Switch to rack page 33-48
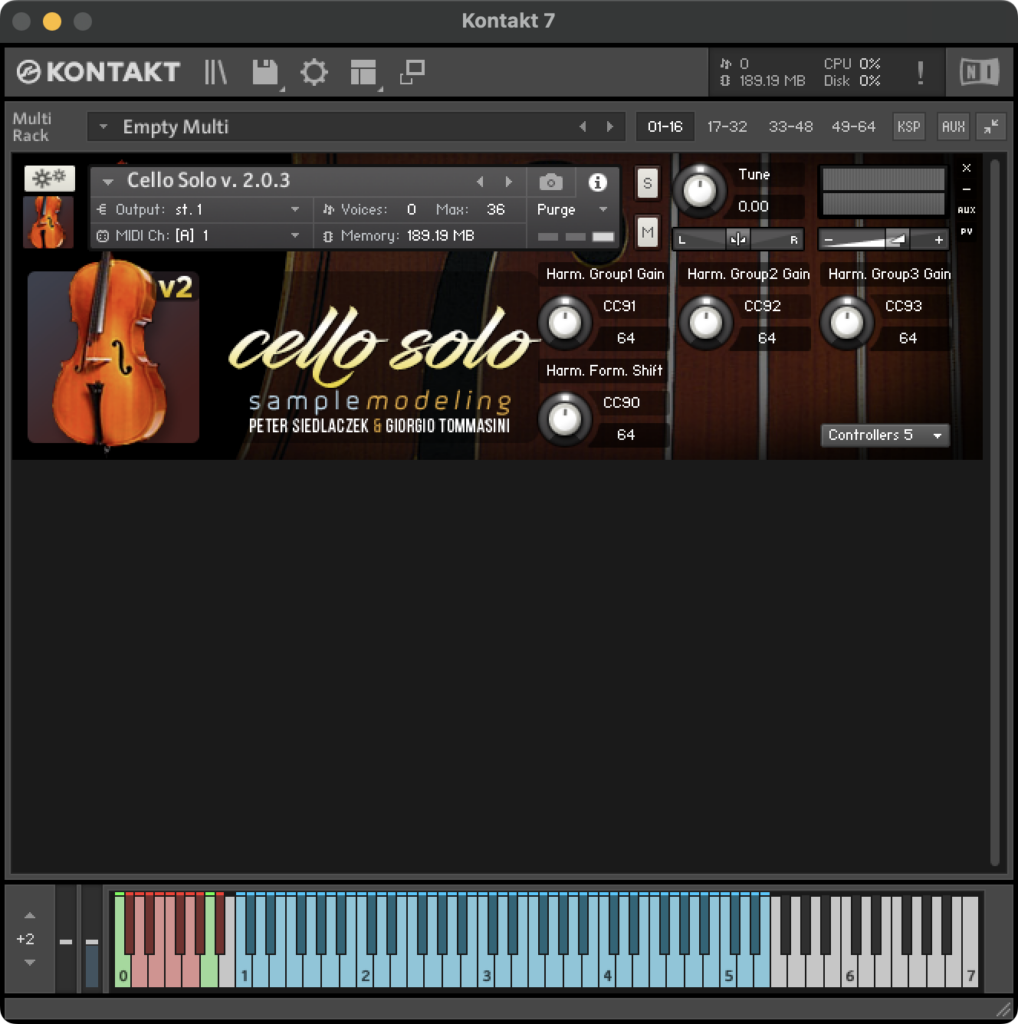Image resolution: width=1018 pixels, height=1024 pixels. [790, 127]
